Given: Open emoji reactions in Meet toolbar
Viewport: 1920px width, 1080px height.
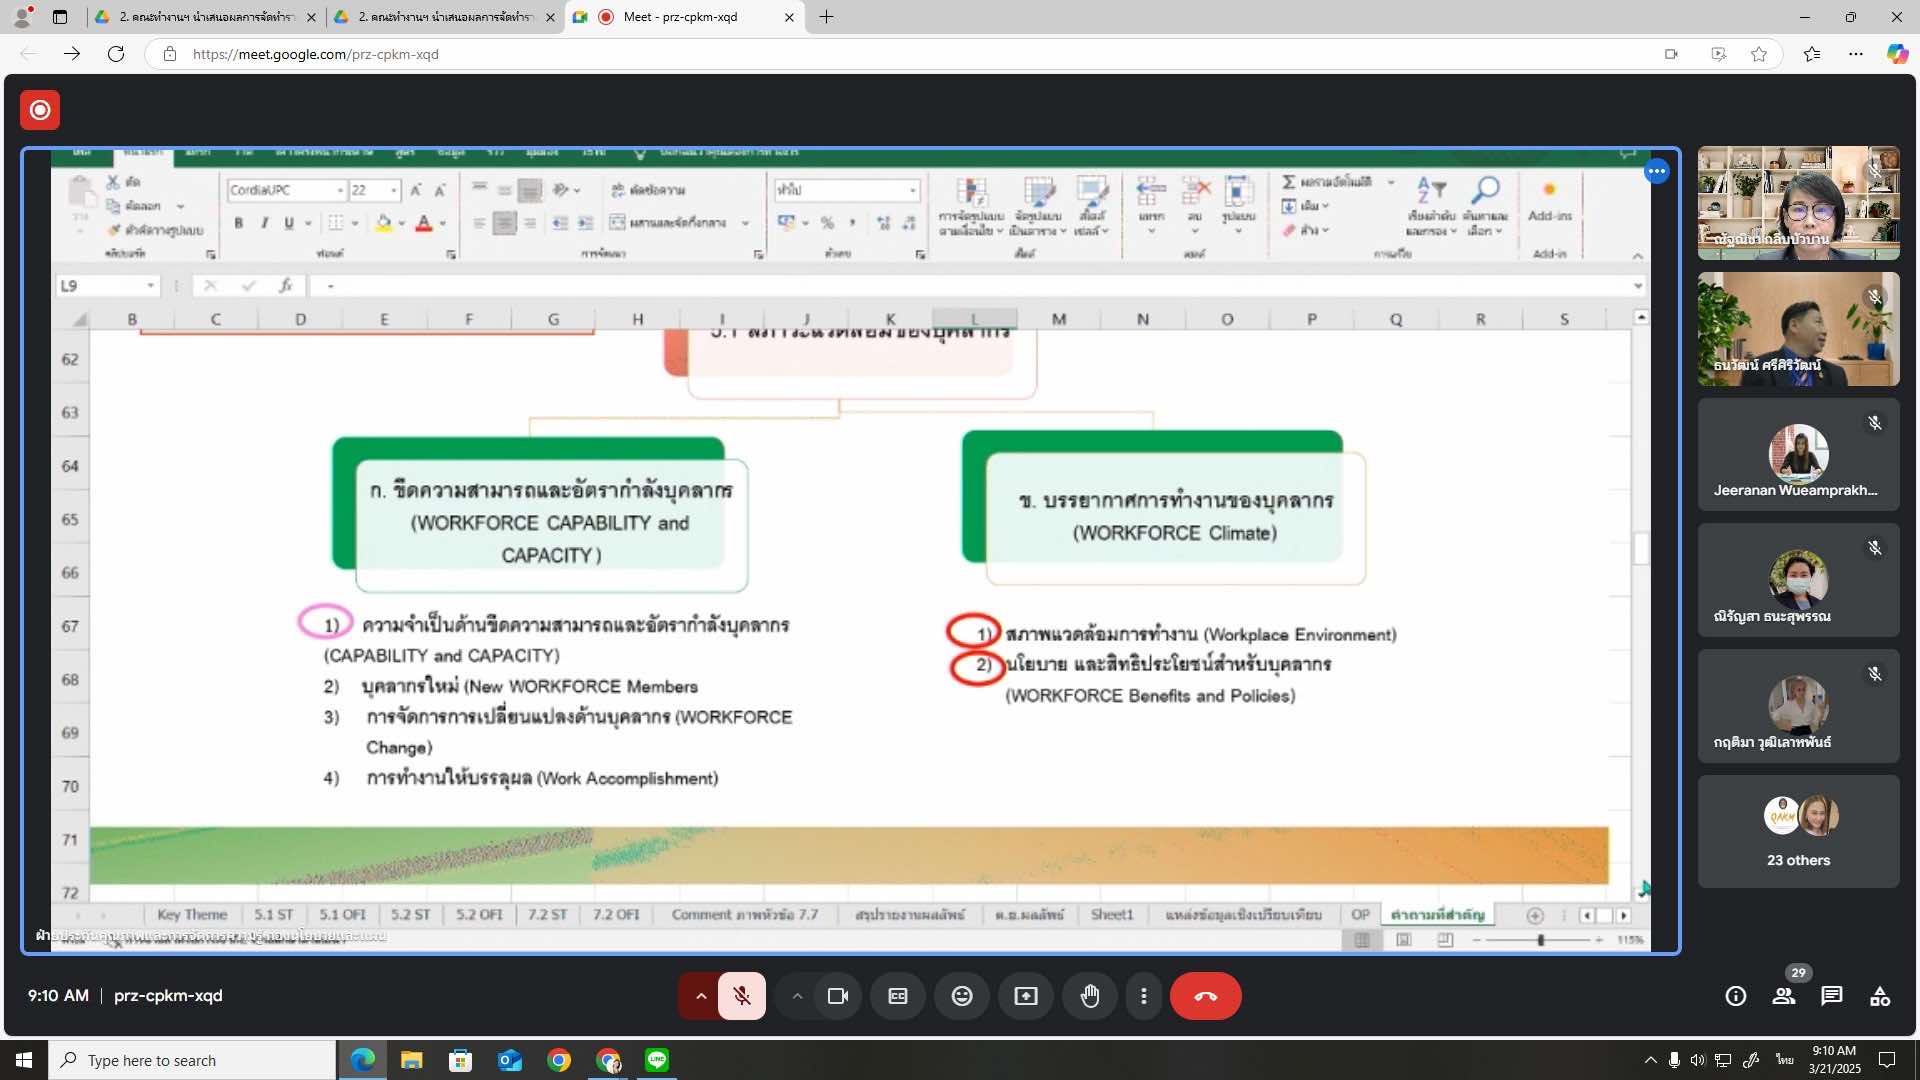Looking at the screenshot, I should point(962,996).
